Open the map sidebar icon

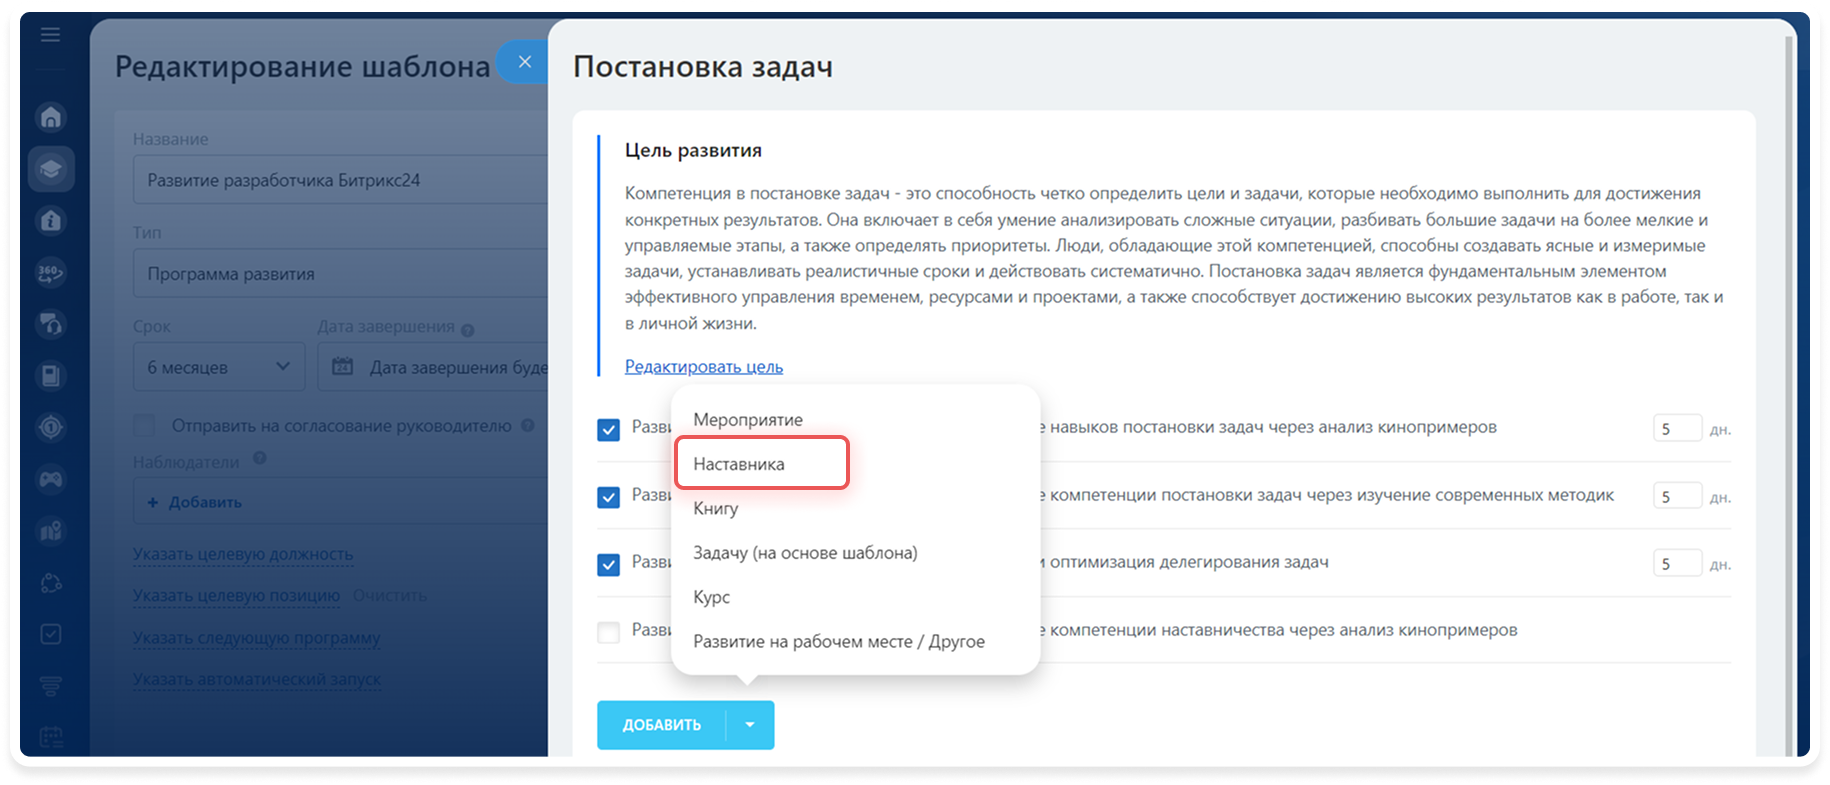51,531
